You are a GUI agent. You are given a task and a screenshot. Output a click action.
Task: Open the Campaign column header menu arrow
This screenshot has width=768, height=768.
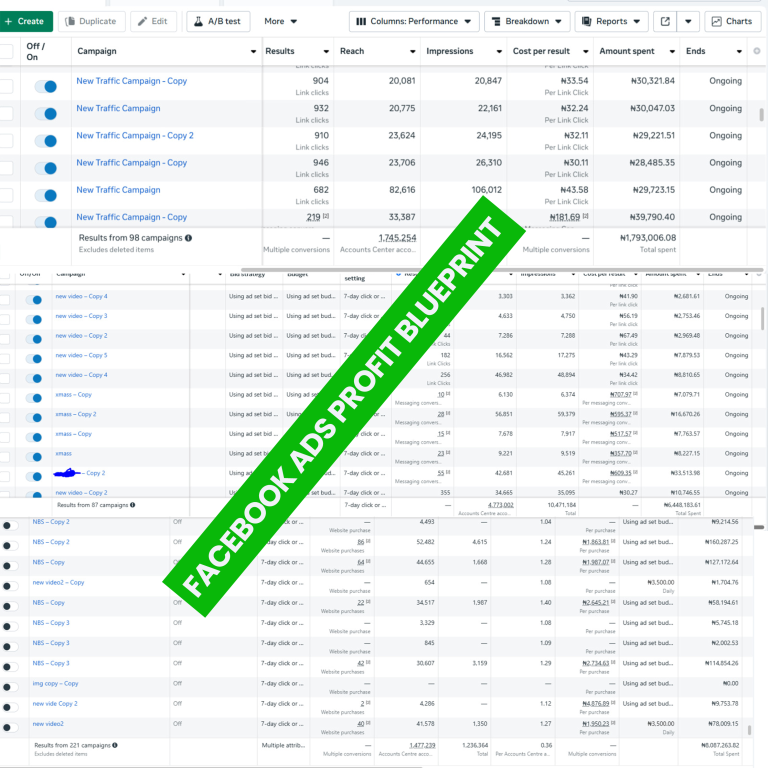253,51
